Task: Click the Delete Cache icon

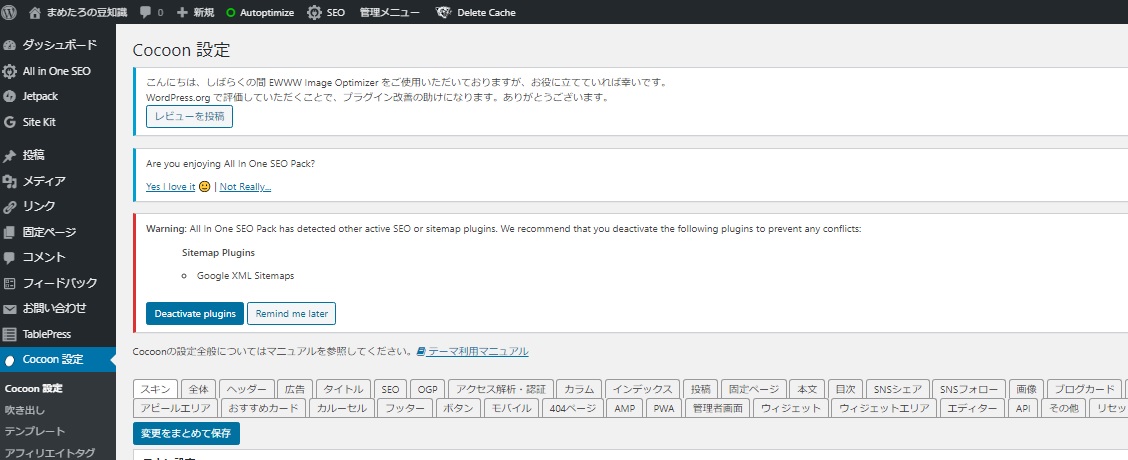Action: pos(444,12)
